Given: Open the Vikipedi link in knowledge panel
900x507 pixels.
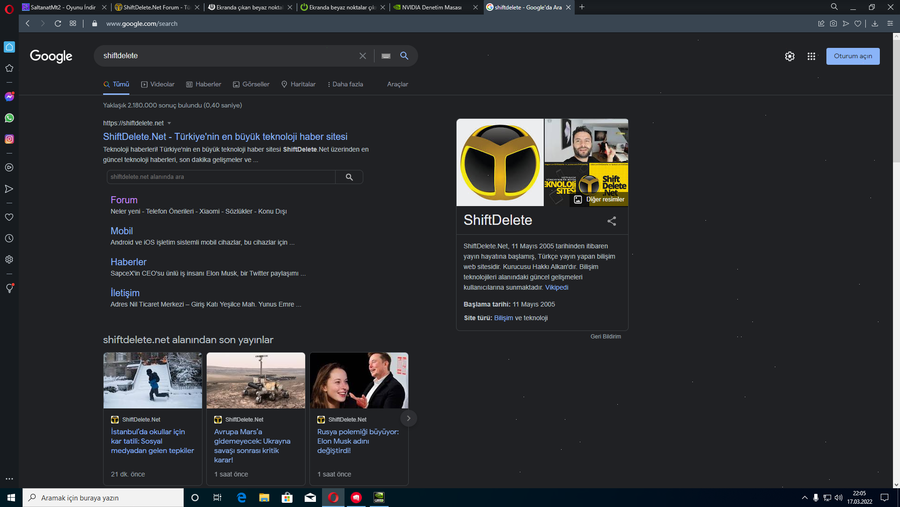Looking at the screenshot, I should coord(556,287).
